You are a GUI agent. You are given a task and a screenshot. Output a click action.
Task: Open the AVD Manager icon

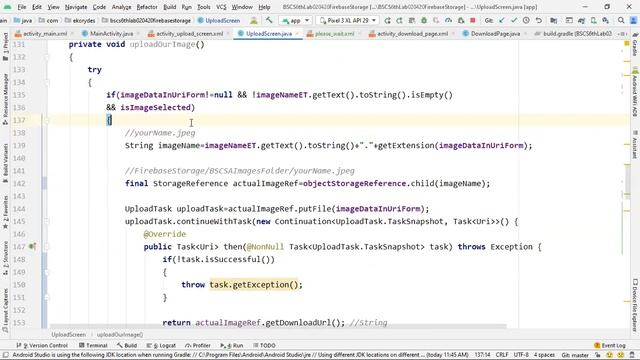593,20
